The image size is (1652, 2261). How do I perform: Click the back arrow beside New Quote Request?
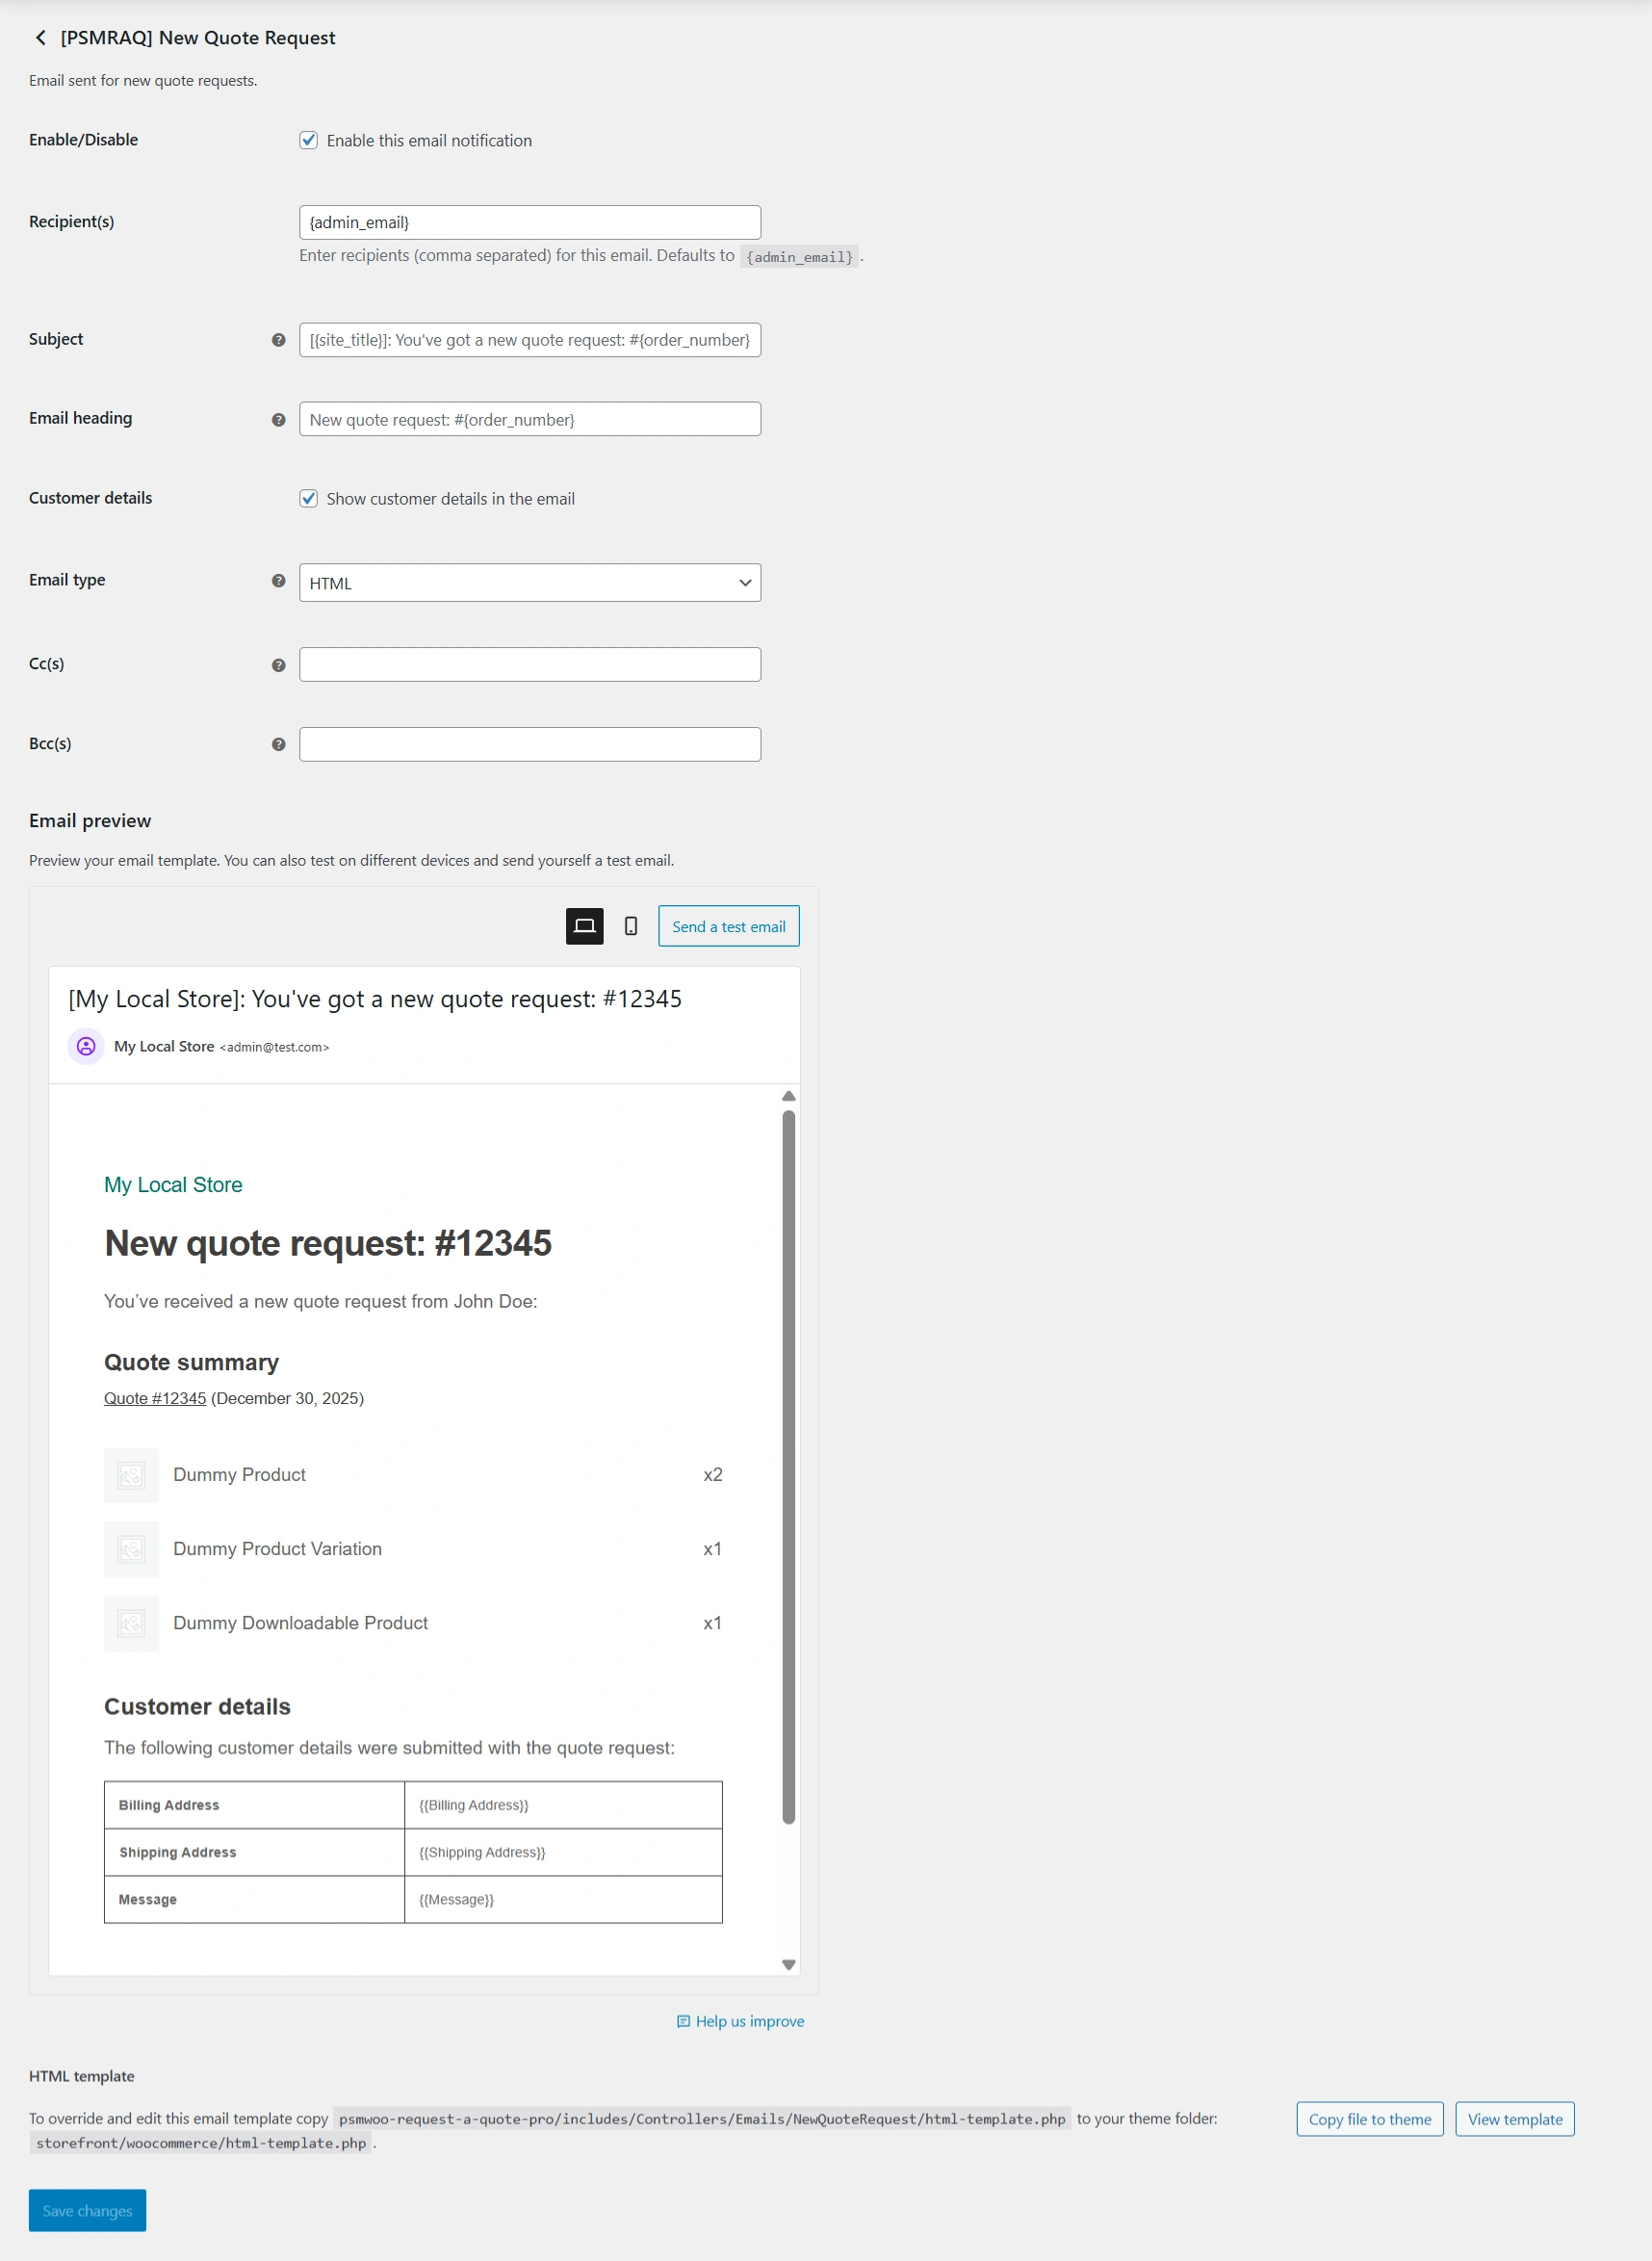(x=40, y=38)
